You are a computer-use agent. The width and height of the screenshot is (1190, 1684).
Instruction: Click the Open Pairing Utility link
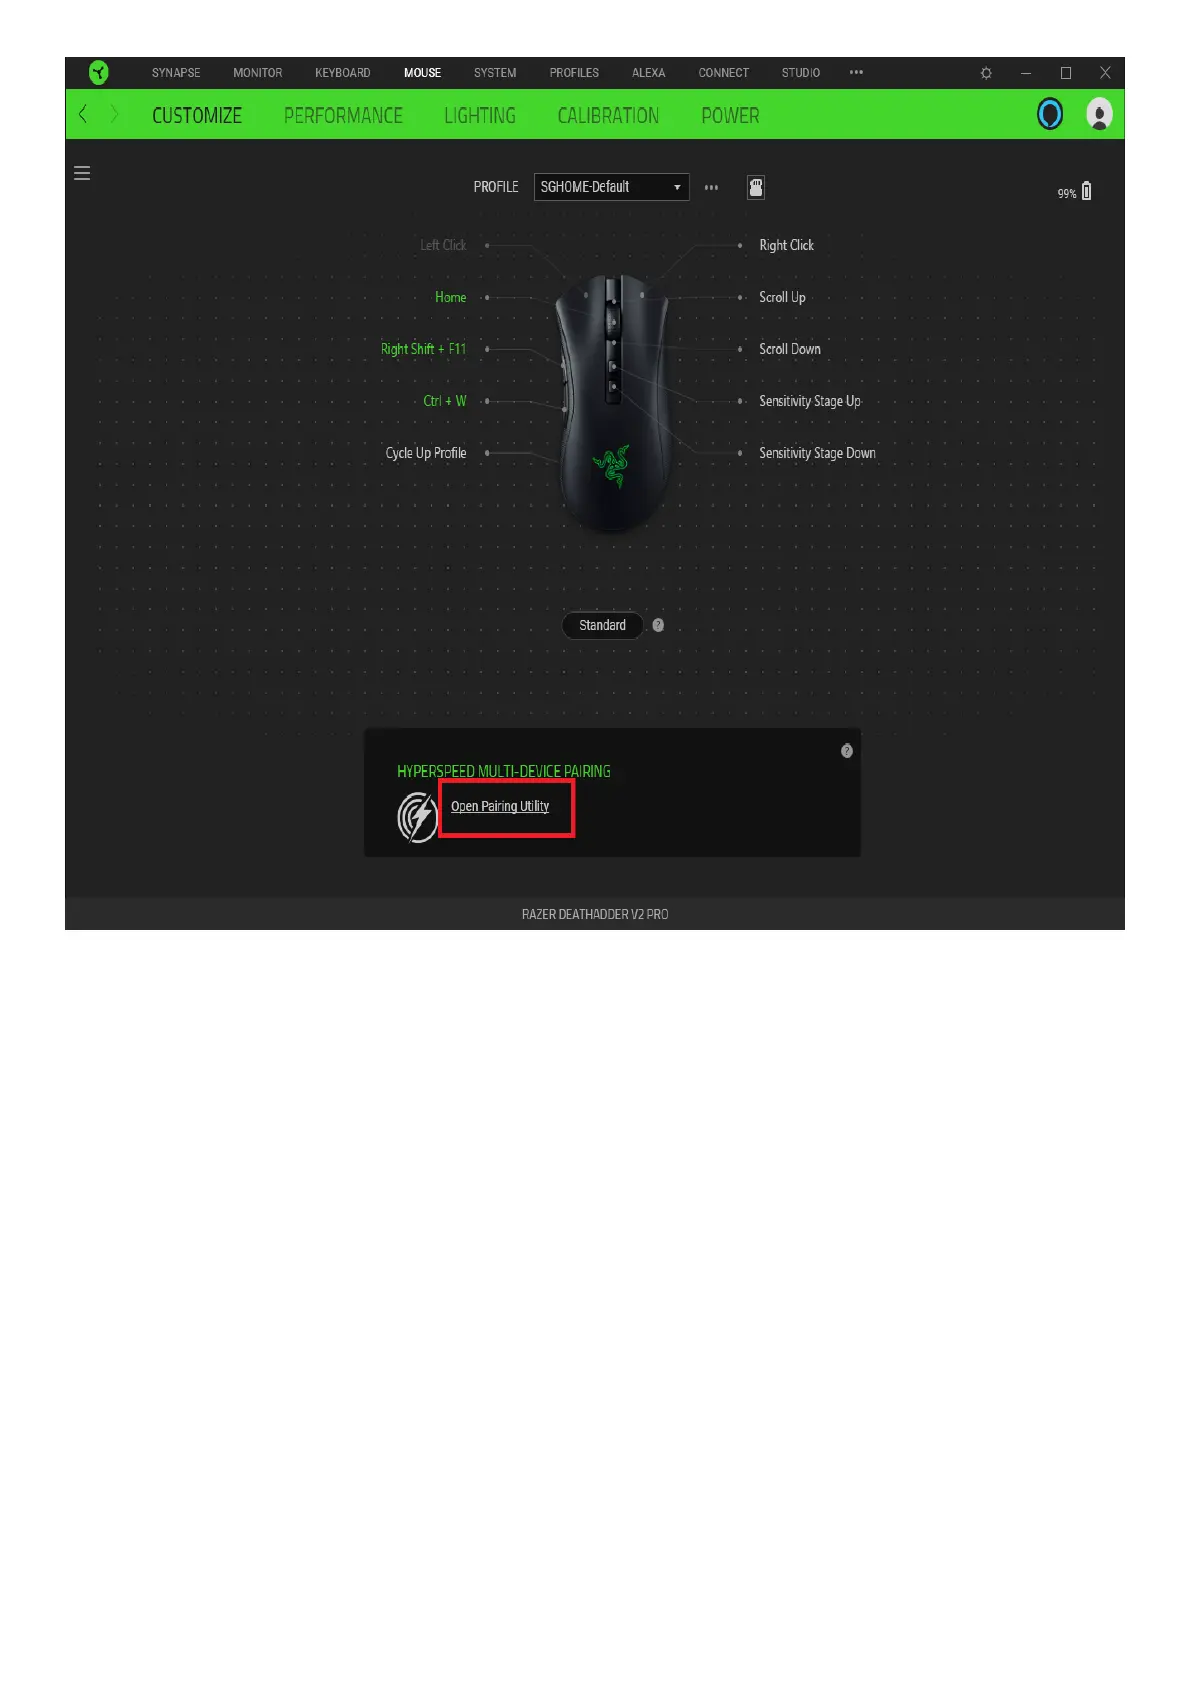[500, 806]
